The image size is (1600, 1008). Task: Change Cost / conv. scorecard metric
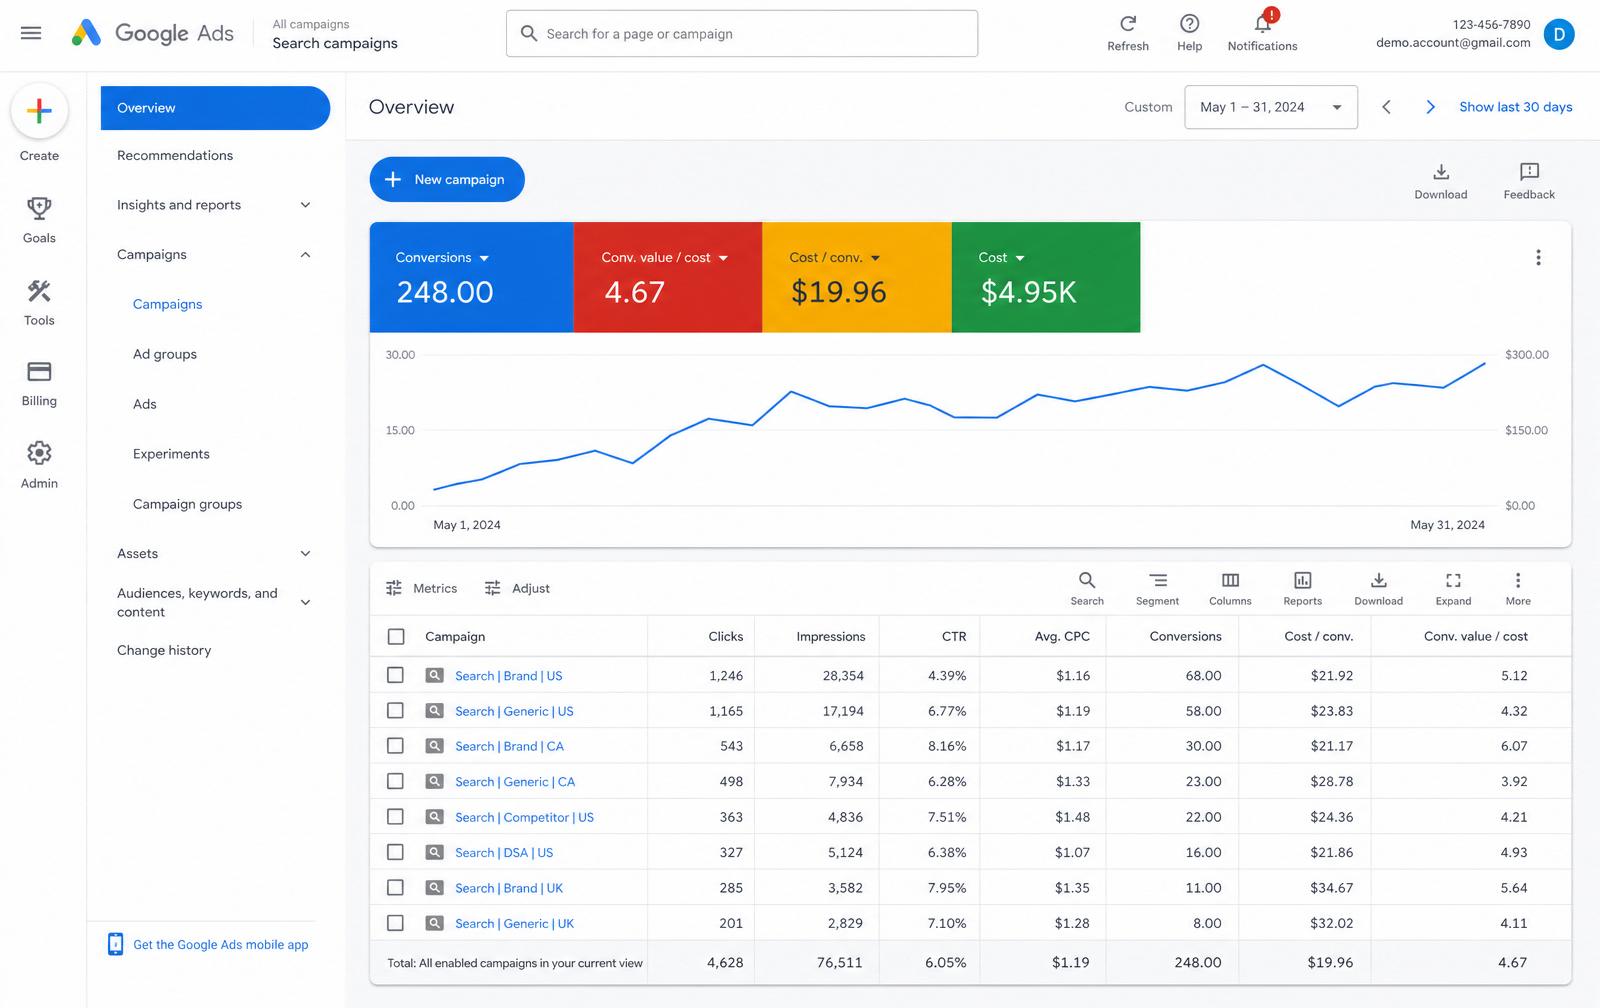coord(835,257)
